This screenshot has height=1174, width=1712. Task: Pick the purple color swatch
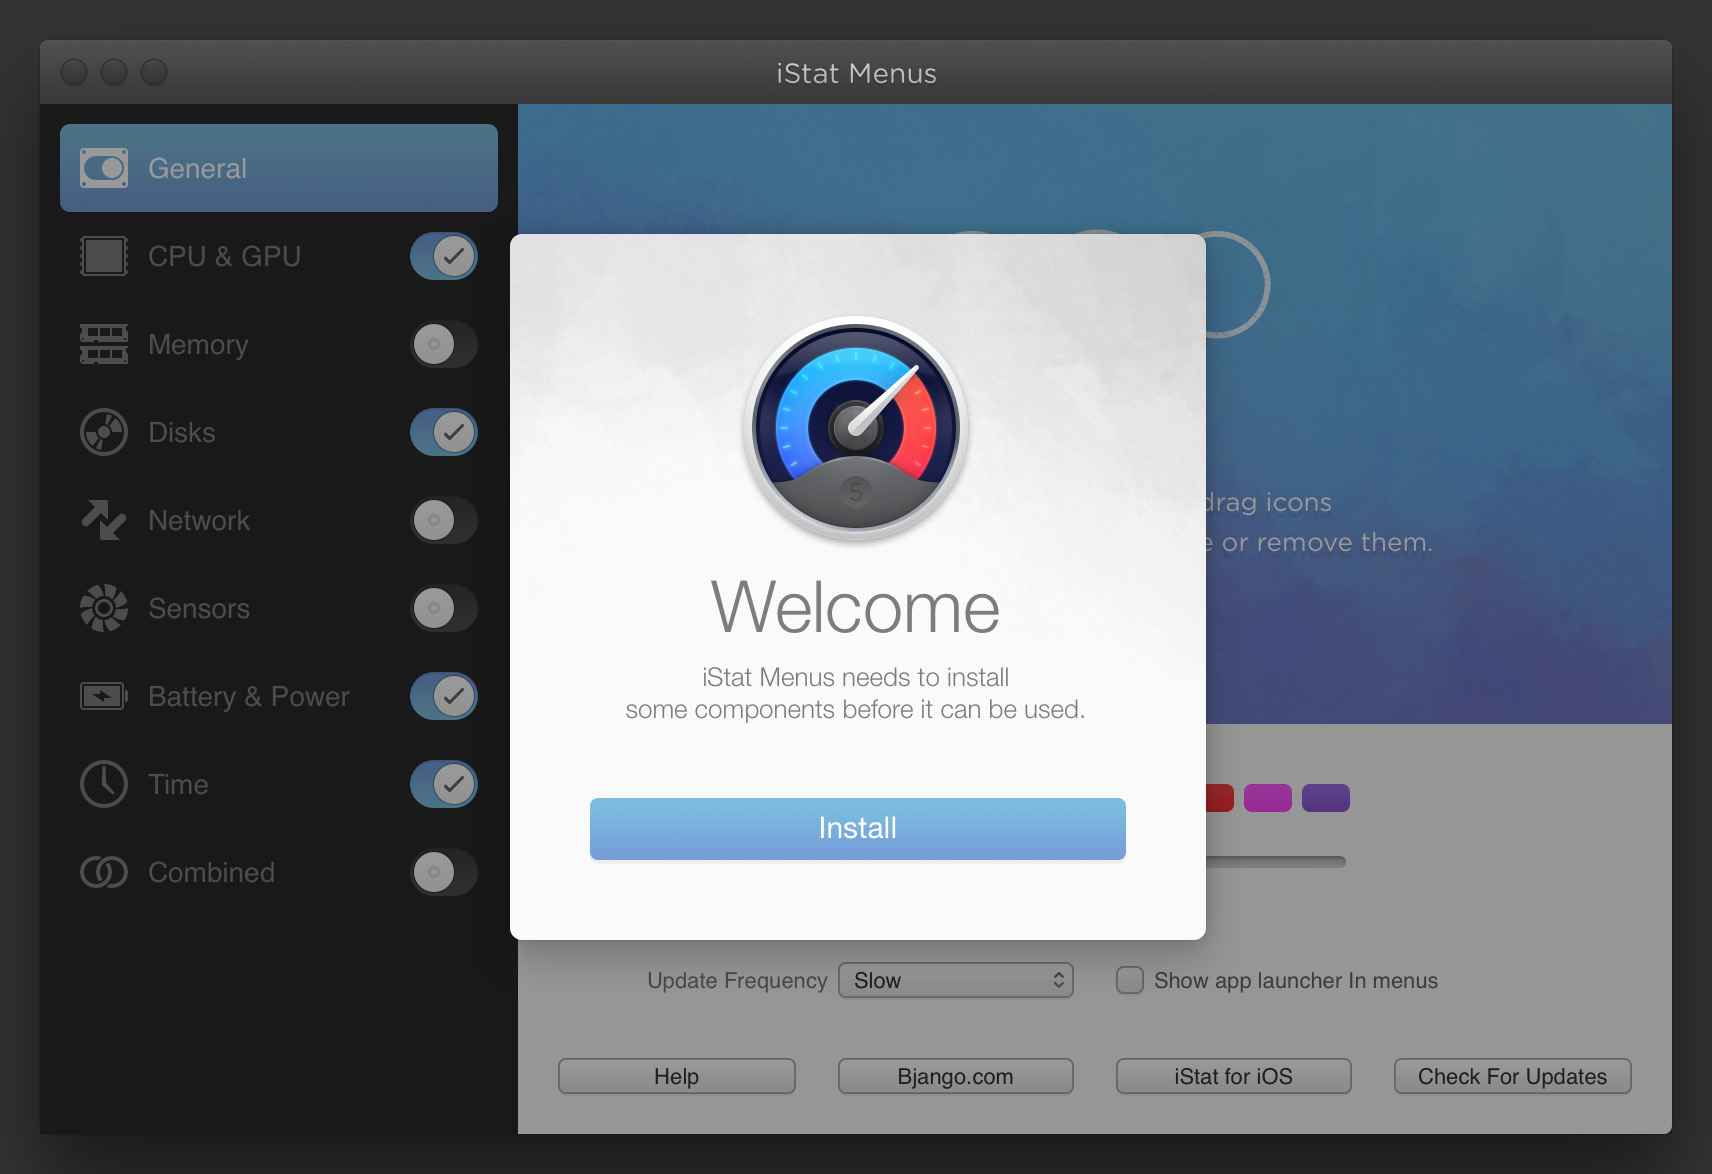(x=1326, y=798)
